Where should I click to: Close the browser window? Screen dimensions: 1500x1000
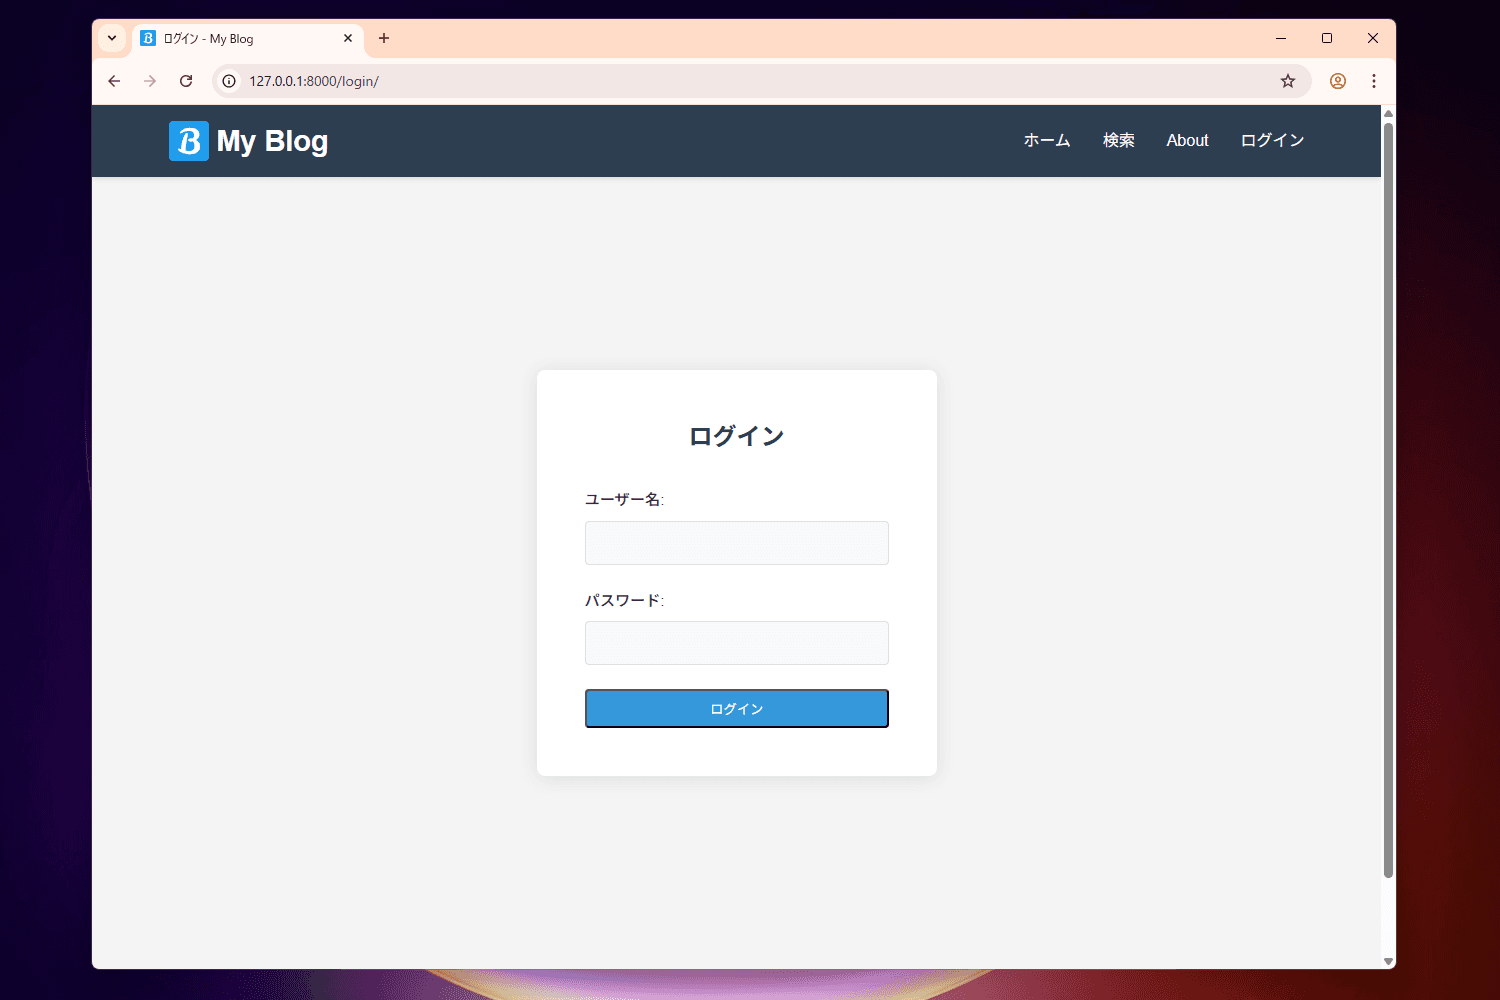click(x=1373, y=38)
